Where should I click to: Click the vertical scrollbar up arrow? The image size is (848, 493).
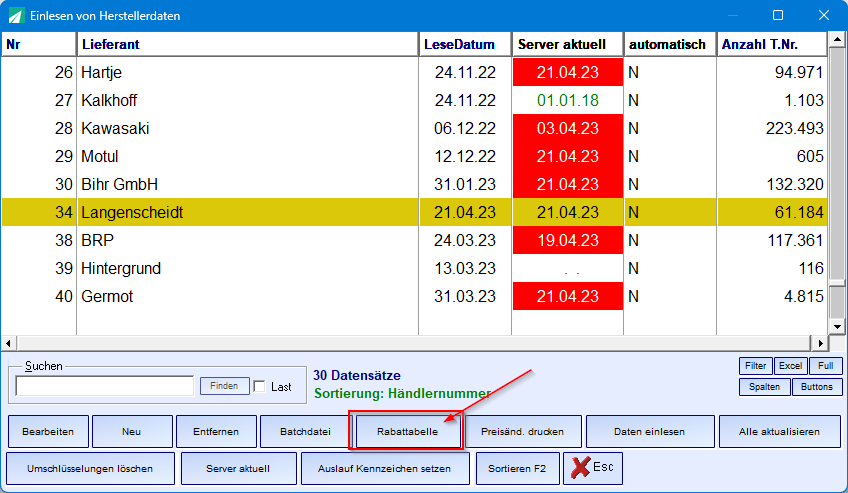click(837, 39)
